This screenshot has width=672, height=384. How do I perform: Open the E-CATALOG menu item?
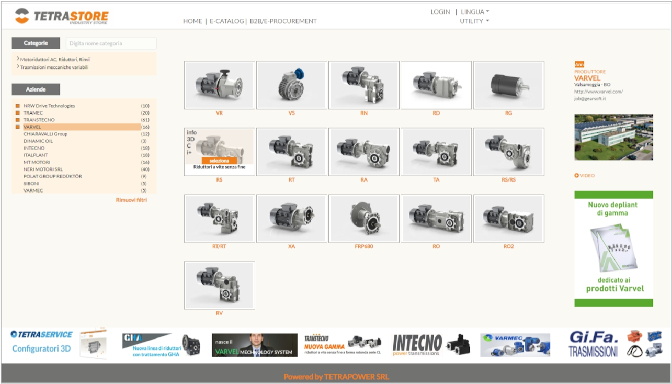click(x=226, y=21)
